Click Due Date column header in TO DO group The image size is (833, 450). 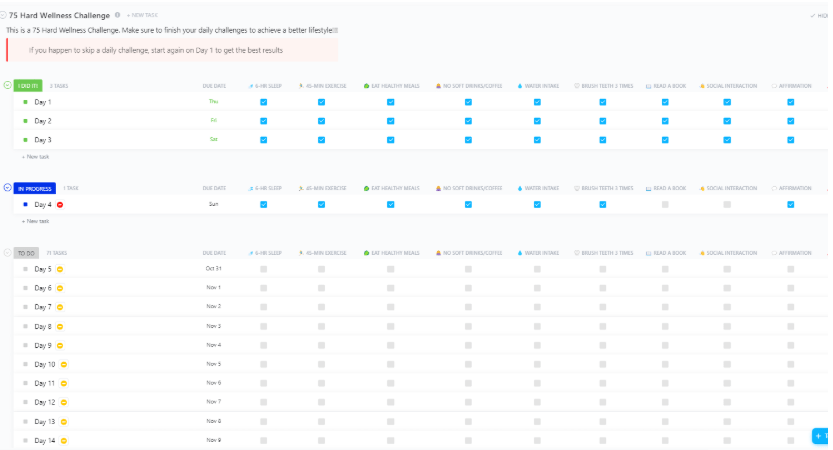point(214,253)
